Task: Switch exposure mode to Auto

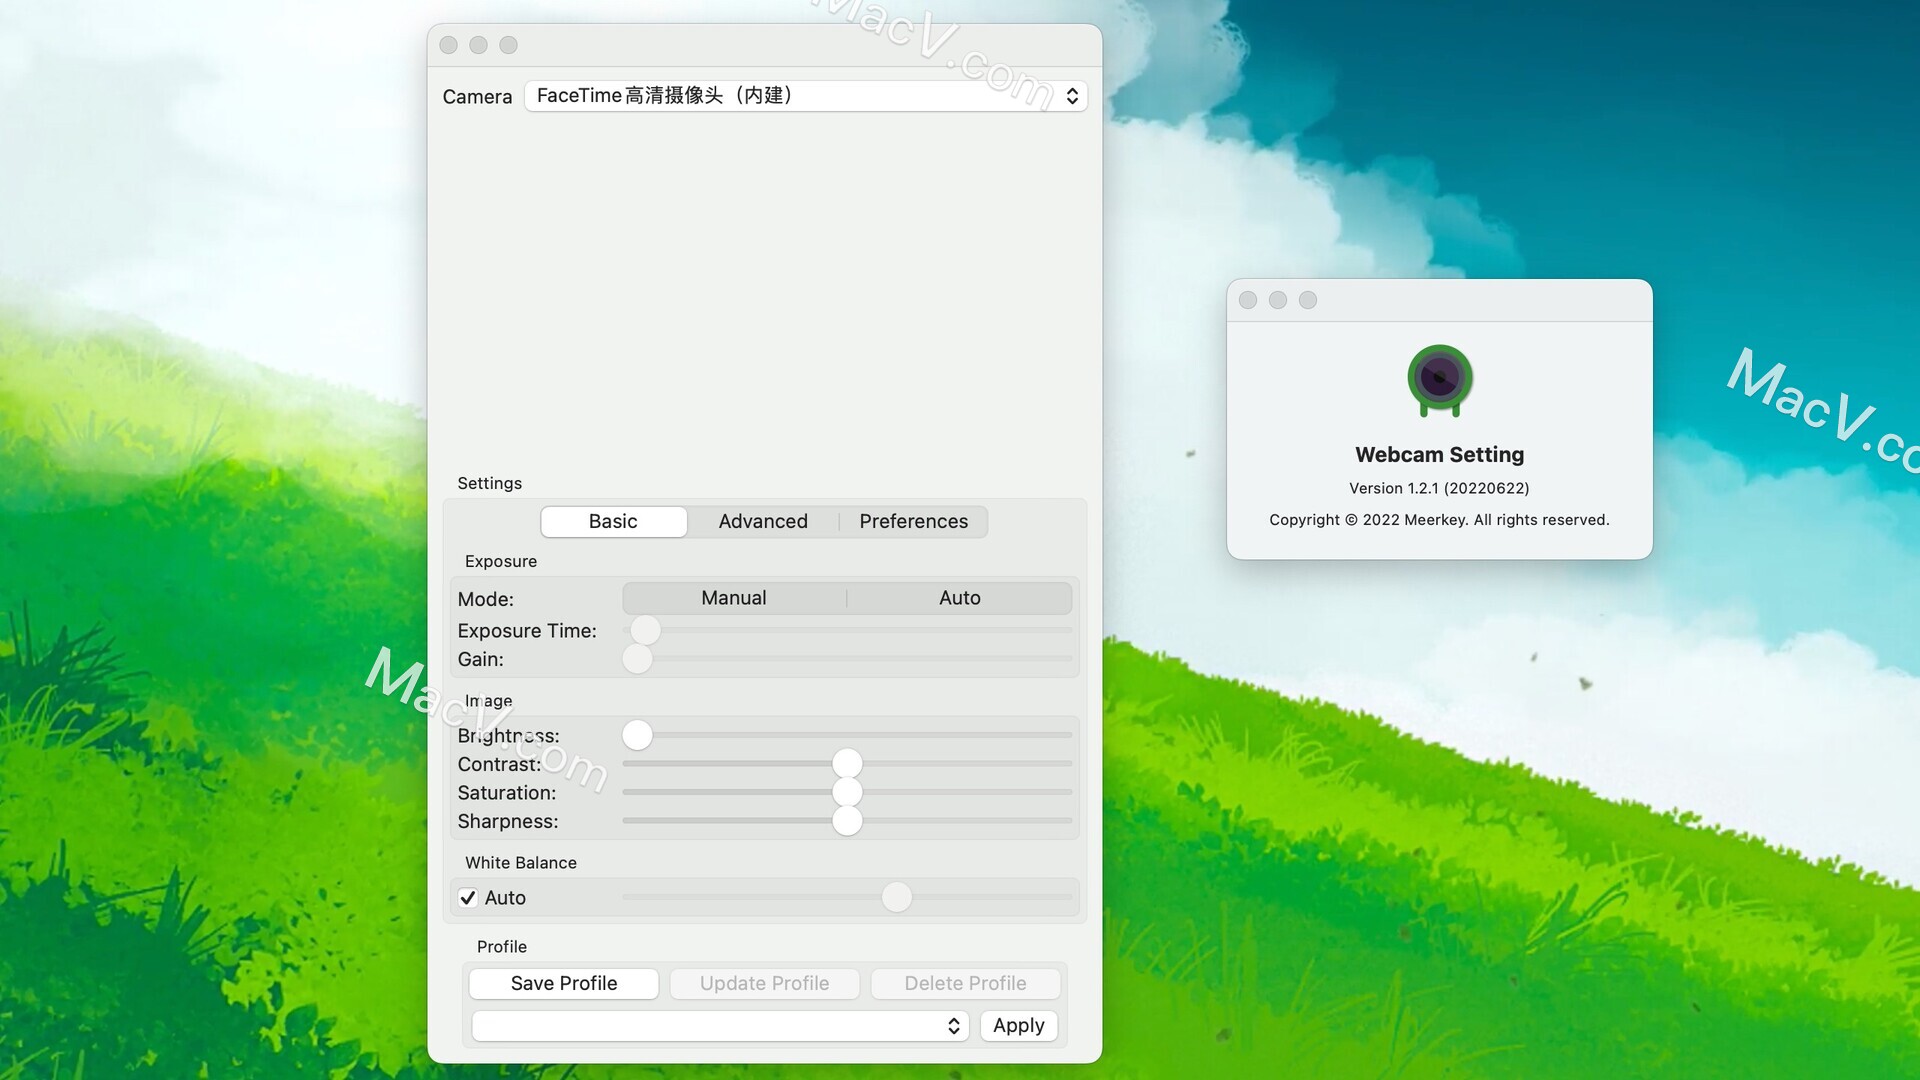Action: pos(959,597)
